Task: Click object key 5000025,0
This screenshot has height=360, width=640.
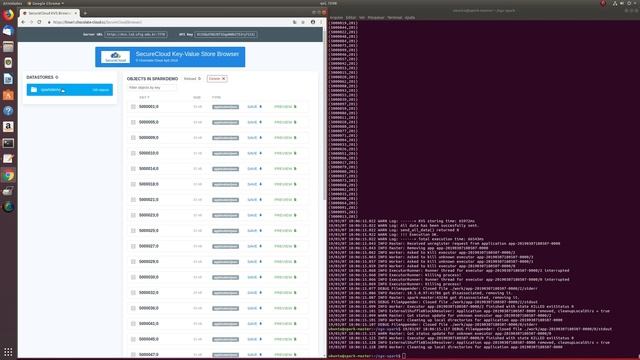Action: coord(149,231)
